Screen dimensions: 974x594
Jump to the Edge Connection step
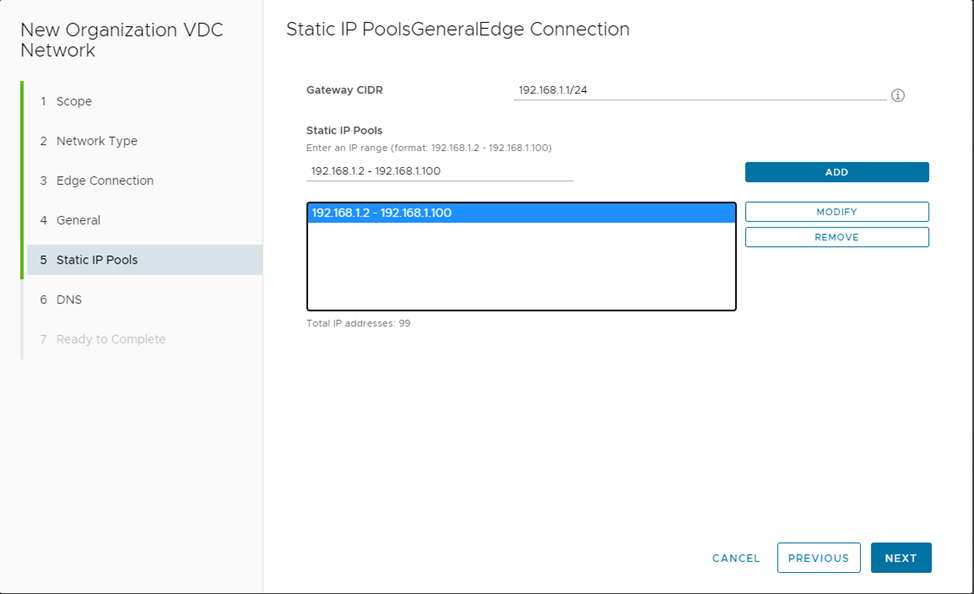tap(104, 181)
